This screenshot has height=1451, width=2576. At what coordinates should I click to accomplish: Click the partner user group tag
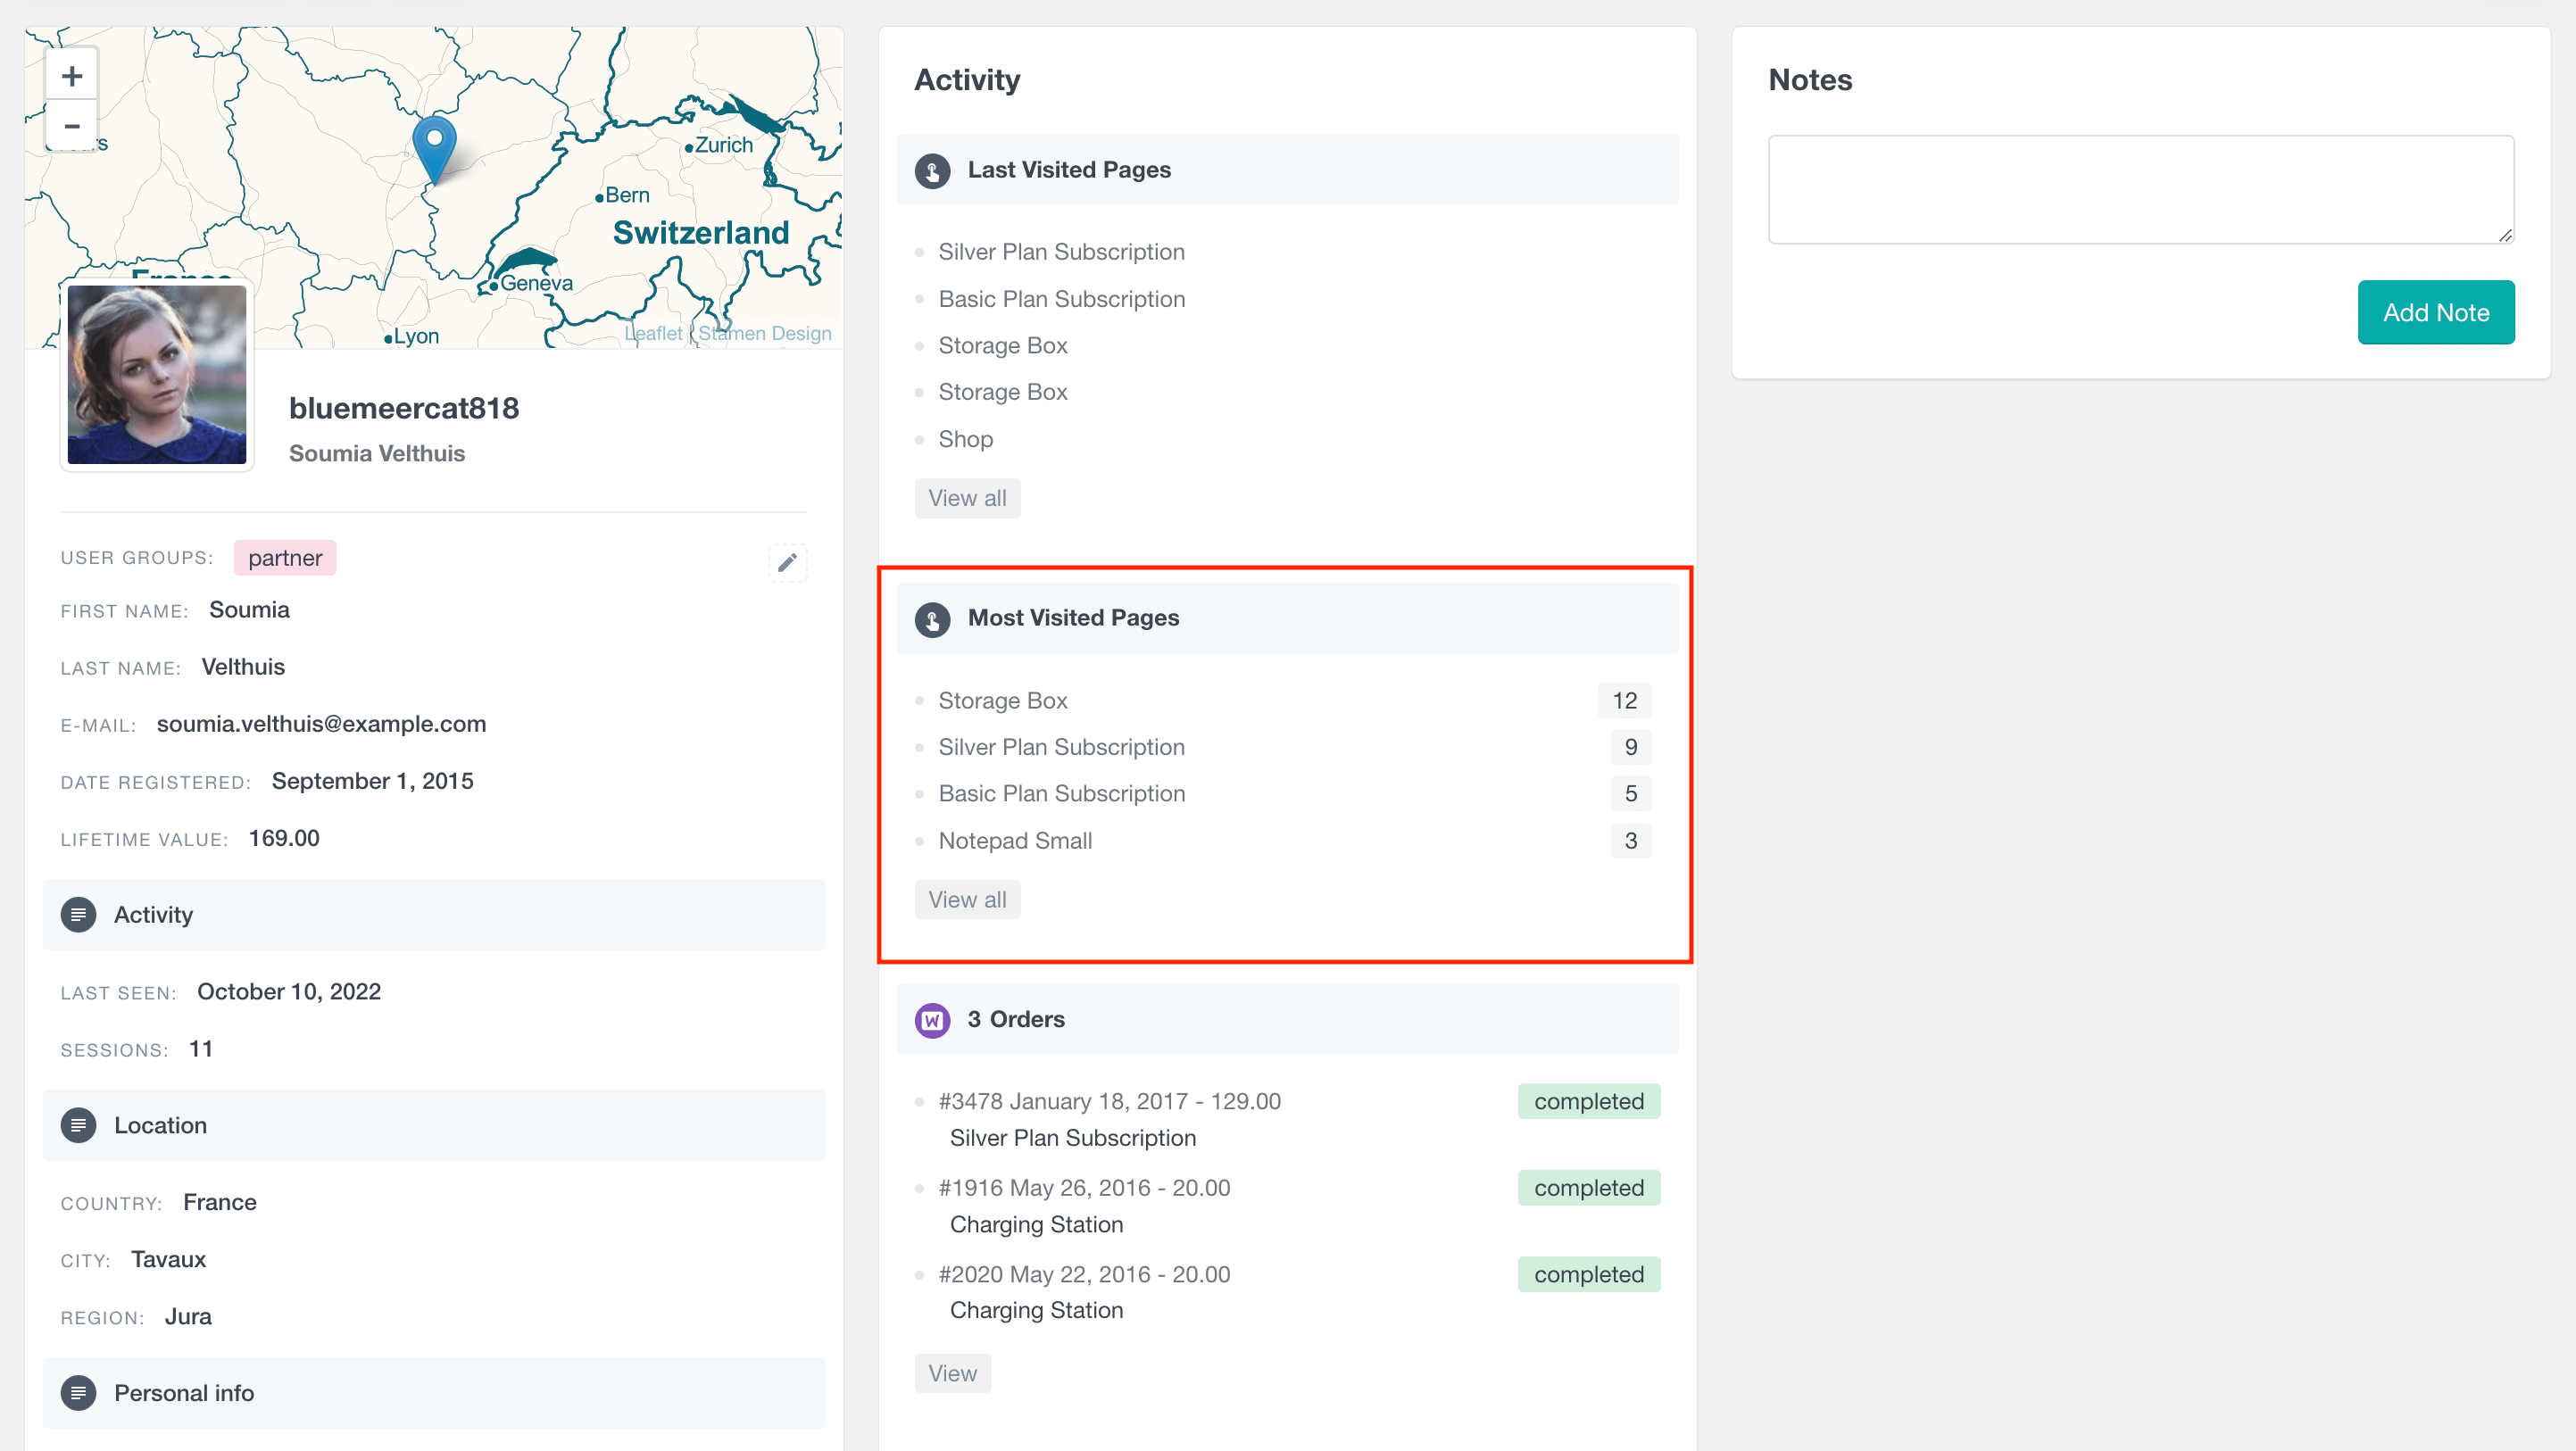[x=283, y=558]
